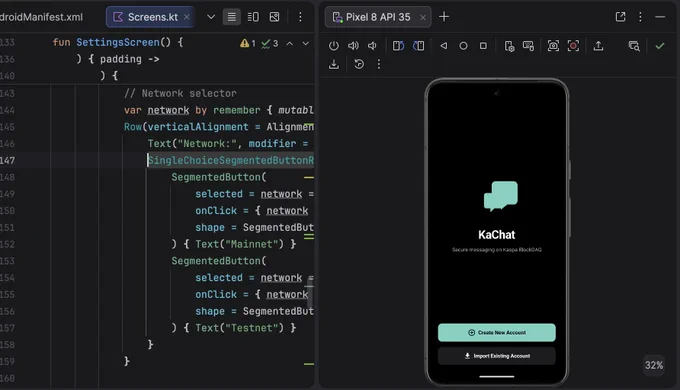Open emulator in separate window icon
Screen dimensions: 680x390
click(621, 16)
